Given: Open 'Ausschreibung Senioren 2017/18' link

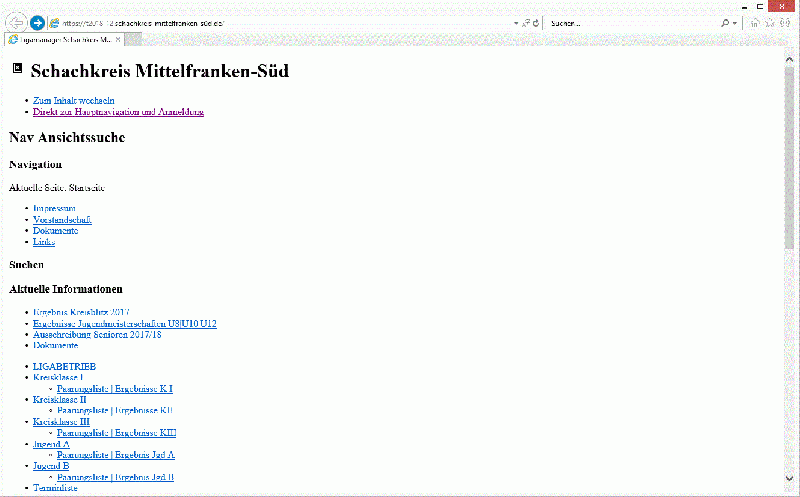Looking at the screenshot, I should (x=97, y=334).
